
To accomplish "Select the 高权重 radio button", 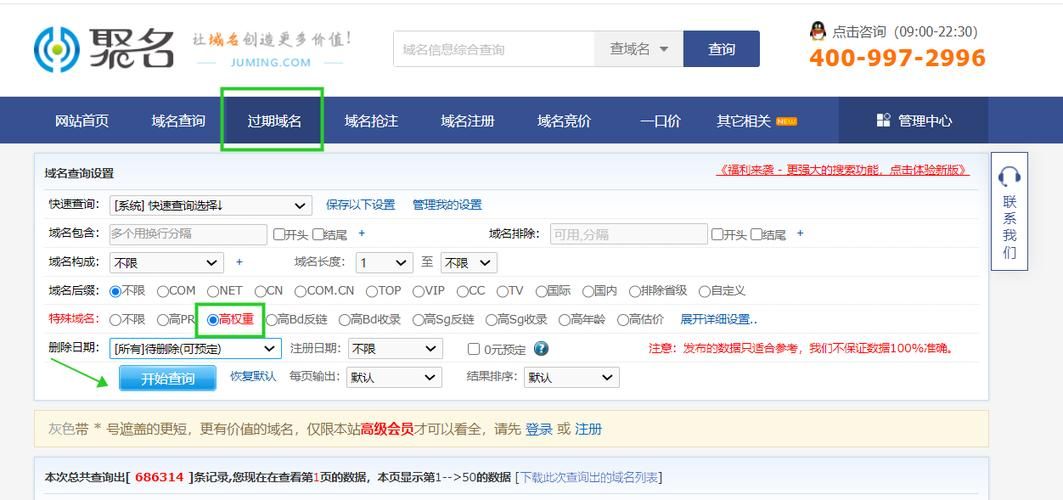I will pos(213,320).
